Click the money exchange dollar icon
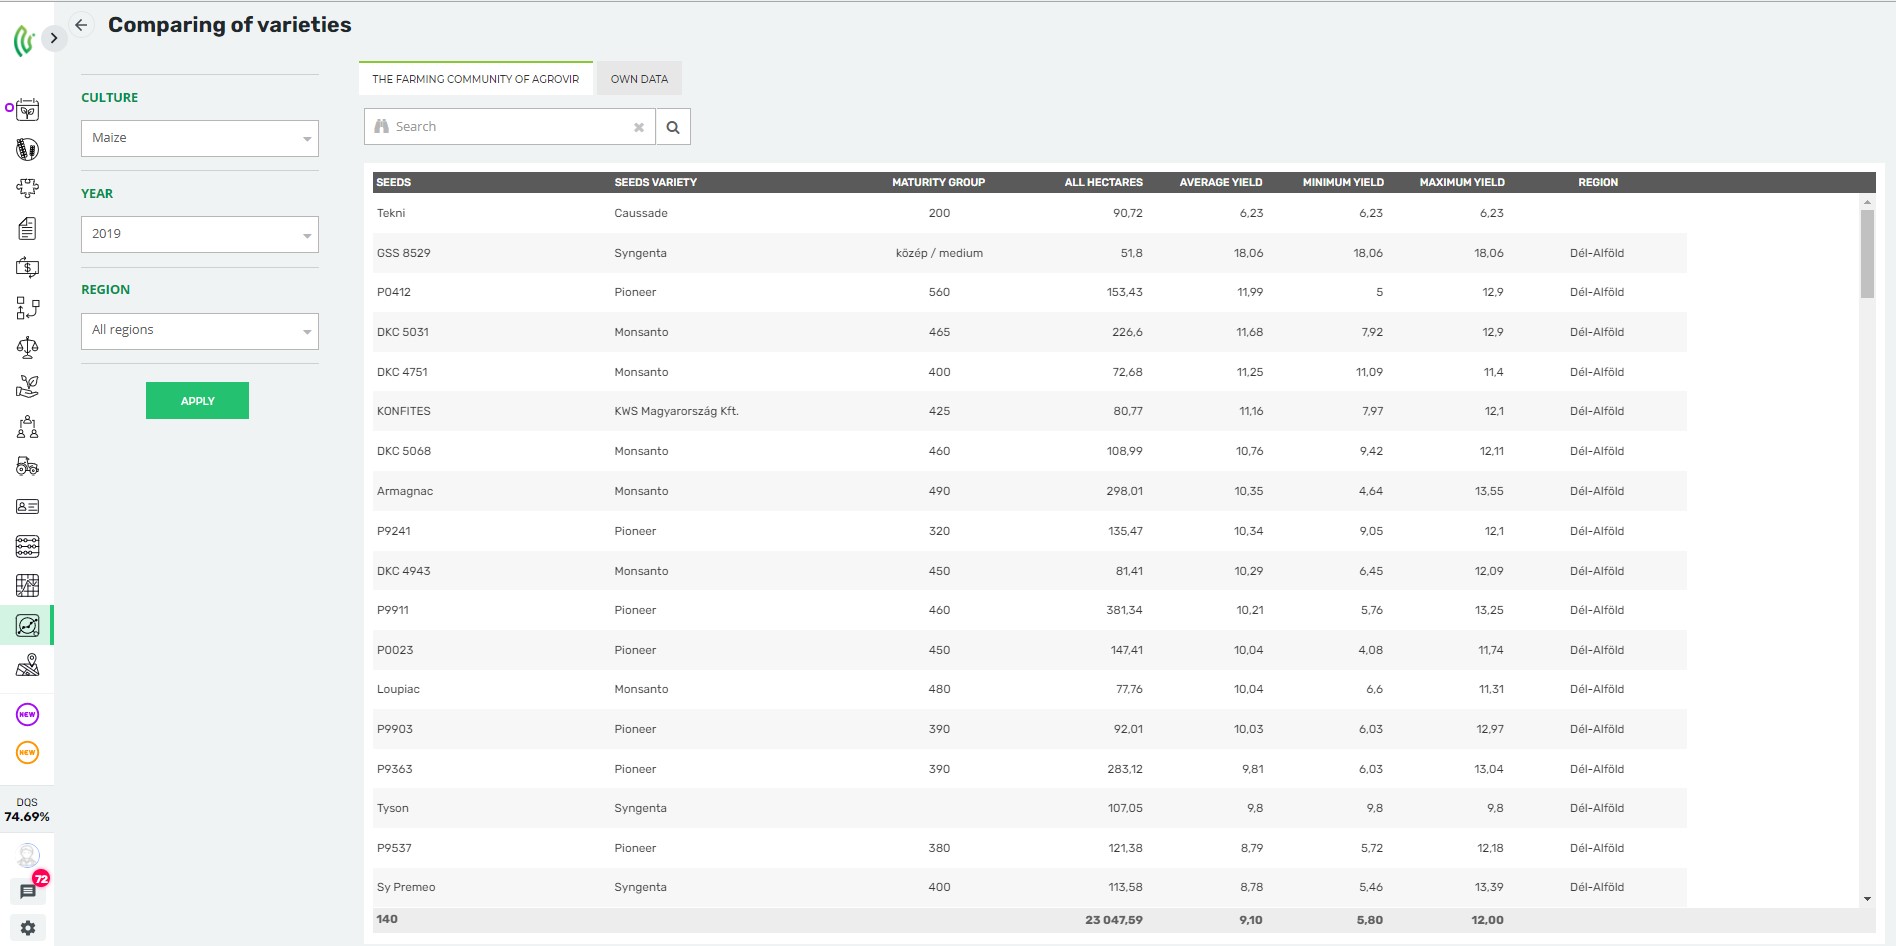The width and height of the screenshot is (1896, 946). (x=27, y=268)
